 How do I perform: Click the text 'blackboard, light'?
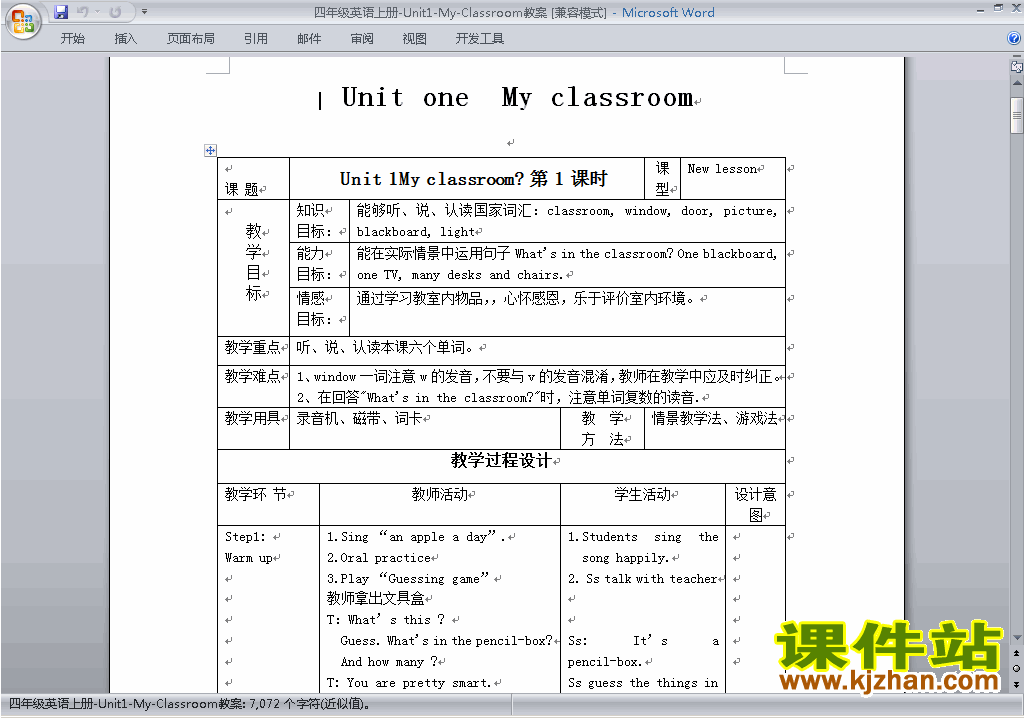pos(415,232)
